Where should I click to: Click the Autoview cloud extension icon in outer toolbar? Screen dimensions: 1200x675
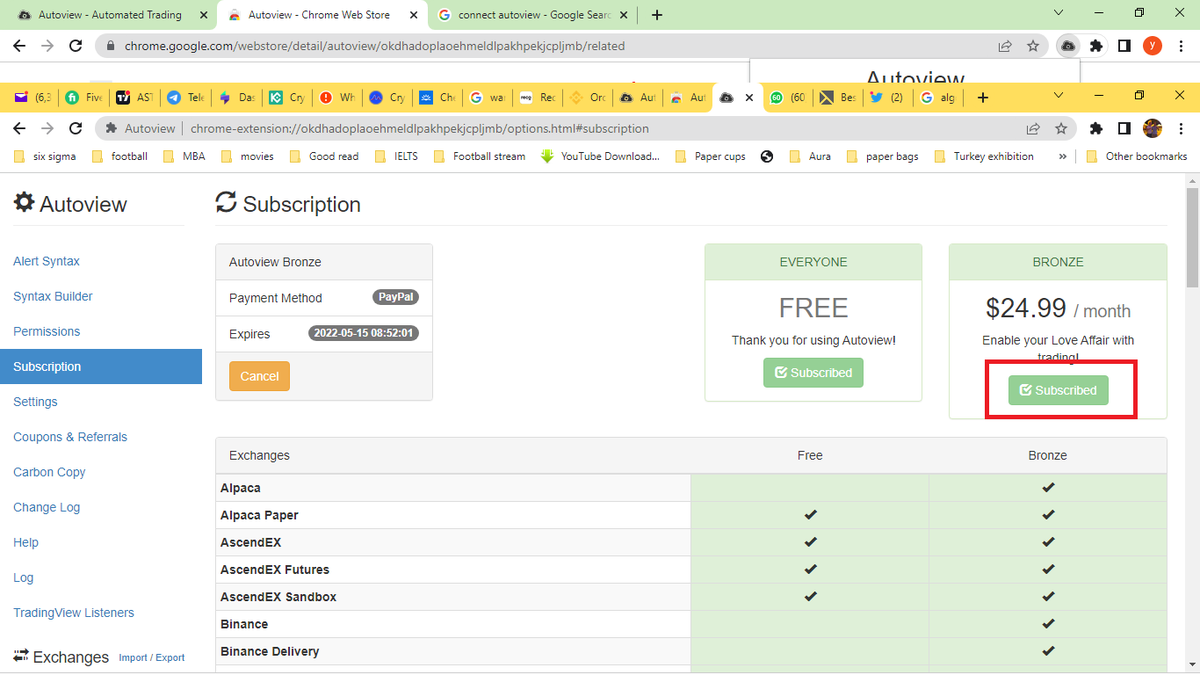(x=1068, y=46)
